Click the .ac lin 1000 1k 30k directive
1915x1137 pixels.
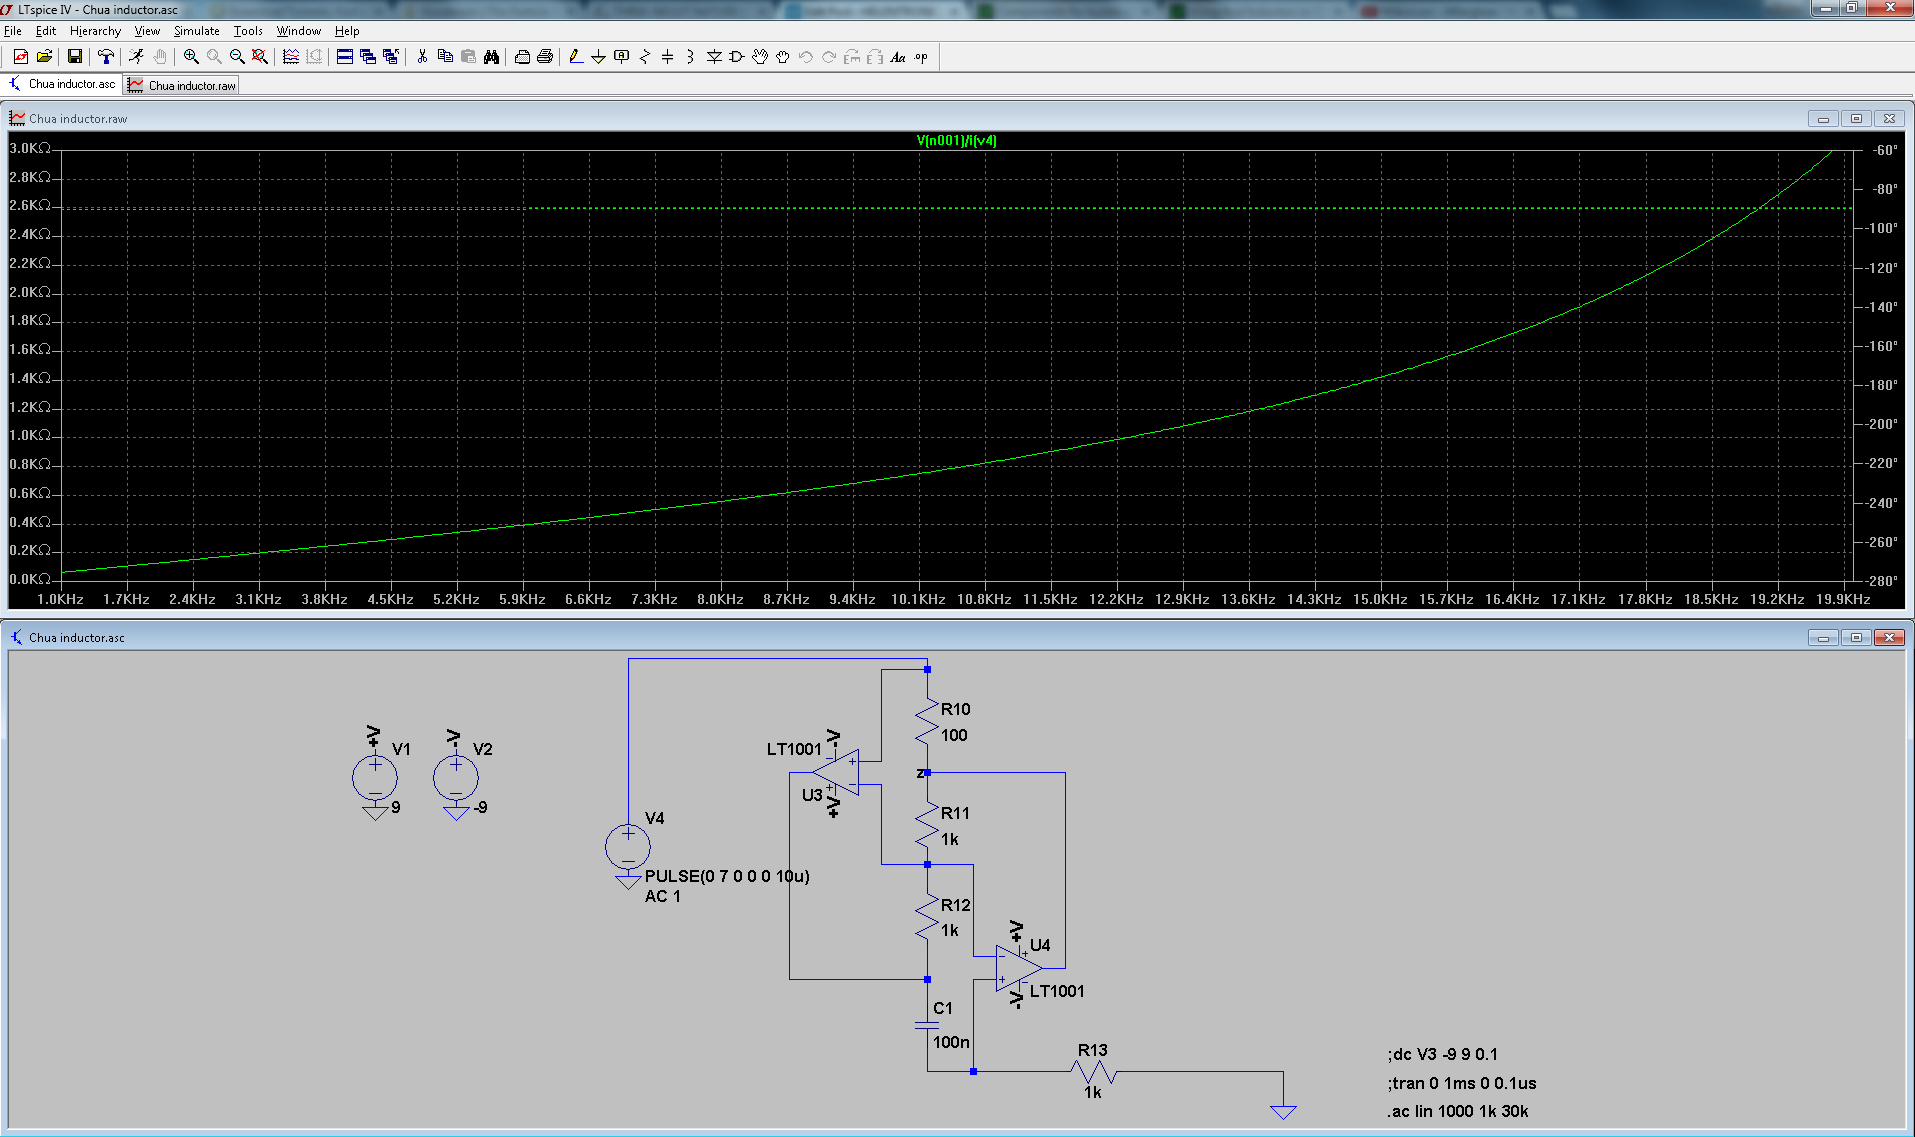tap(1458, 1111)
